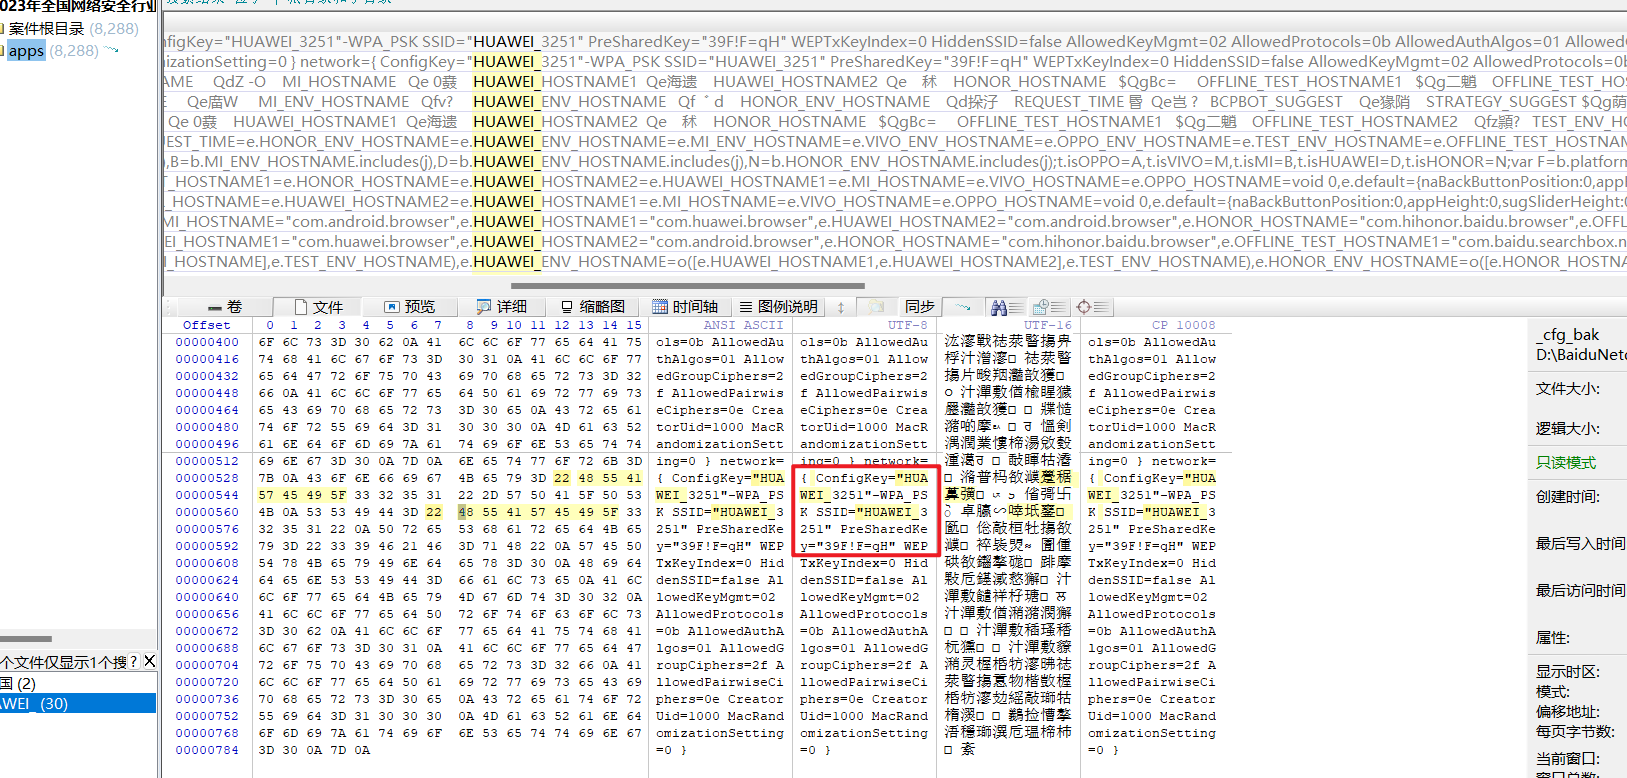Click the _cfg_bak file name in the info panel
Image resolution: width=1627 pixels, height=778 pixels.
point(1568,334)
